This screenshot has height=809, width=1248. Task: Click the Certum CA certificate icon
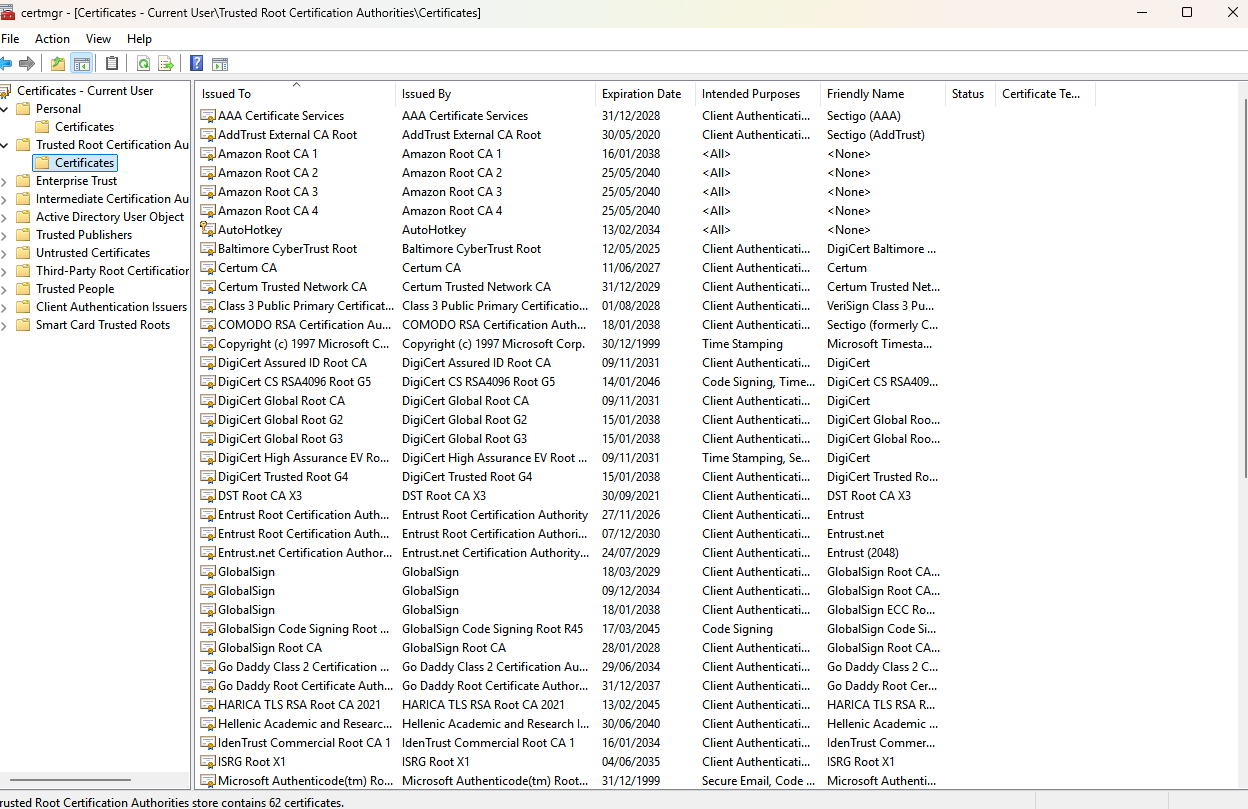pyautogui.click(x=208, y=268)
